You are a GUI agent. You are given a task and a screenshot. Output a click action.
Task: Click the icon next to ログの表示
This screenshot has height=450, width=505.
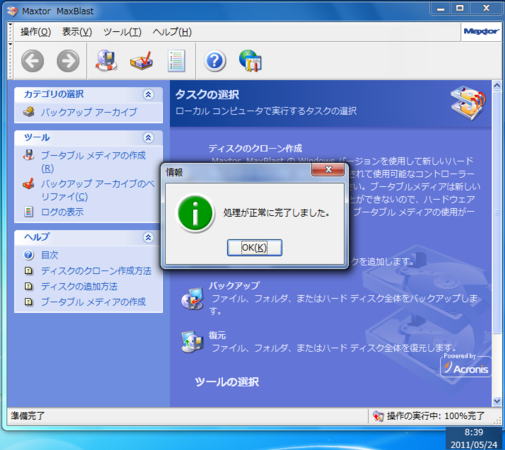(29, 212)
